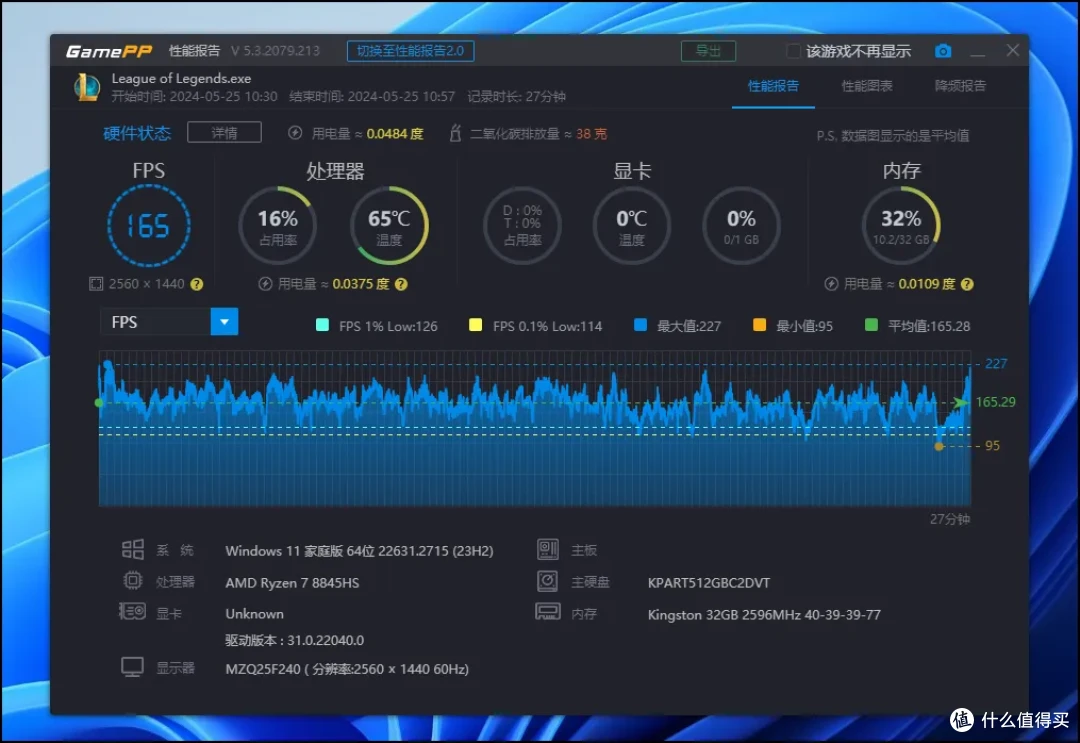Click the 165 FPS circular gauge
The height and width of the screenshot is (743, 1080).
pos(149,225)
